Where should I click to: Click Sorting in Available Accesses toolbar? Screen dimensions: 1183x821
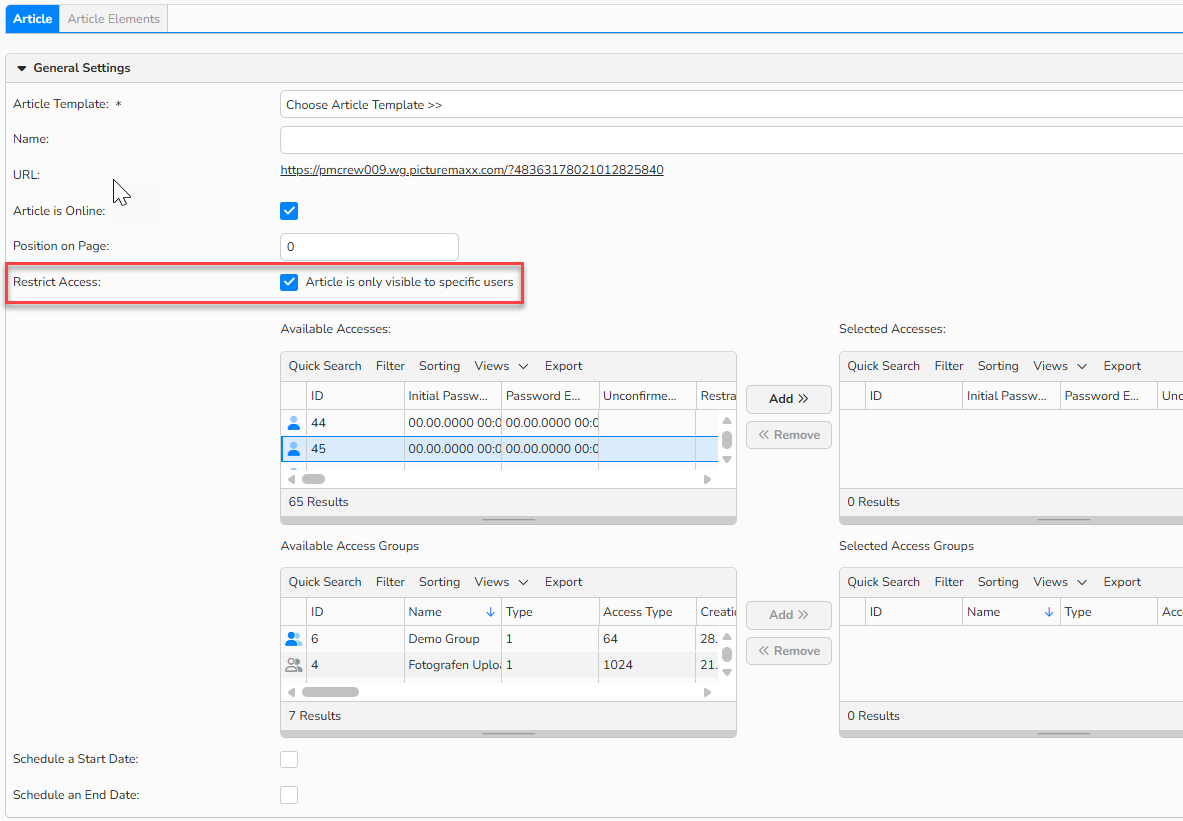pyautogui.click(x=439, y=366)
